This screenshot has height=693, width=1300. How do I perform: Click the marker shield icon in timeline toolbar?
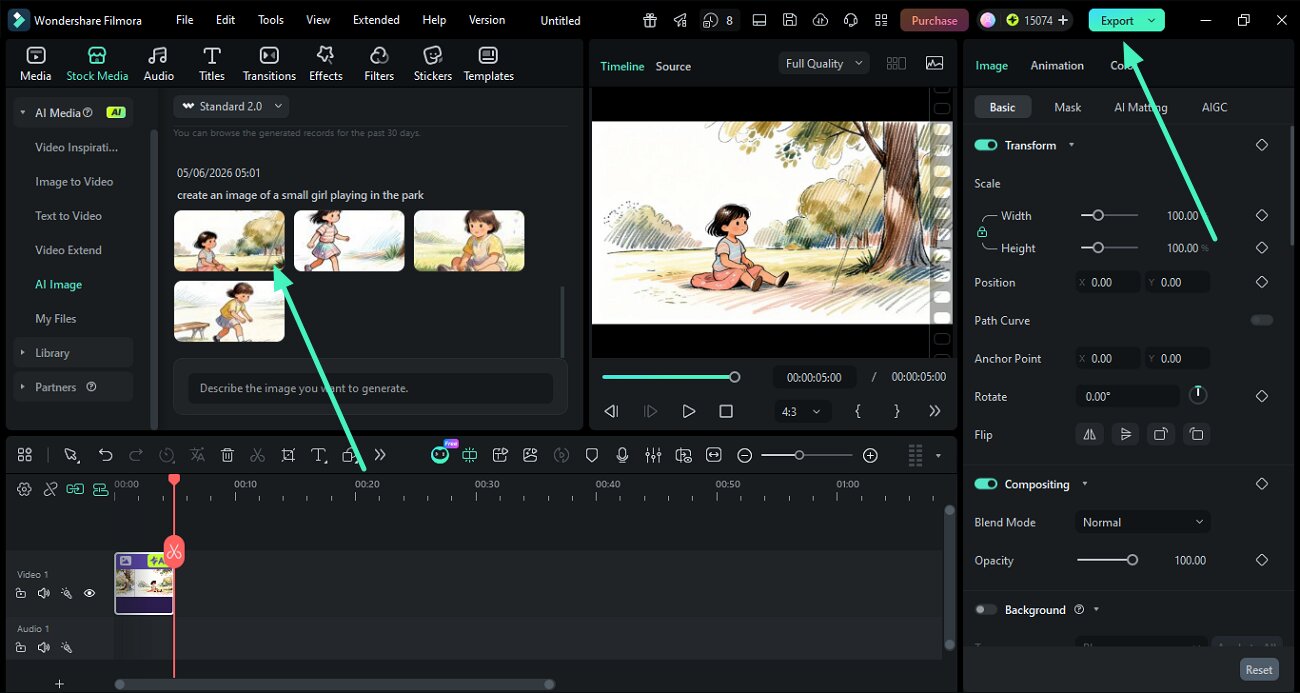pos(592,455)
